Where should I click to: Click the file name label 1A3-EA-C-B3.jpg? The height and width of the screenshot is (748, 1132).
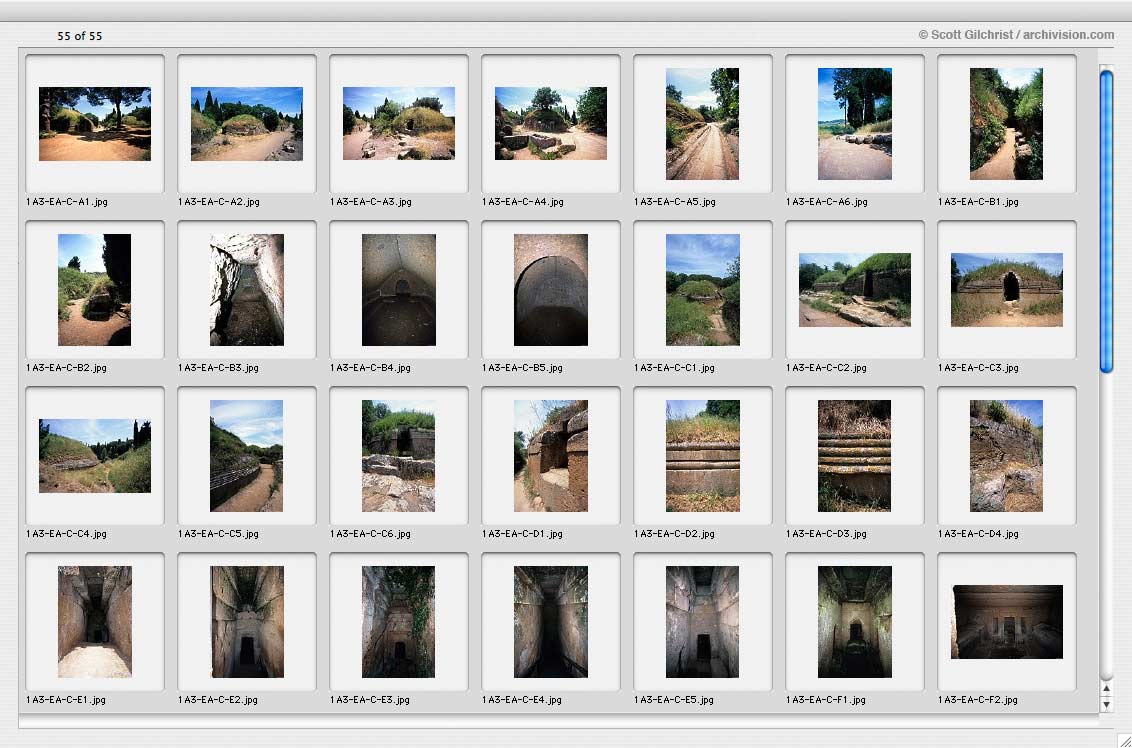pos(218,368)
